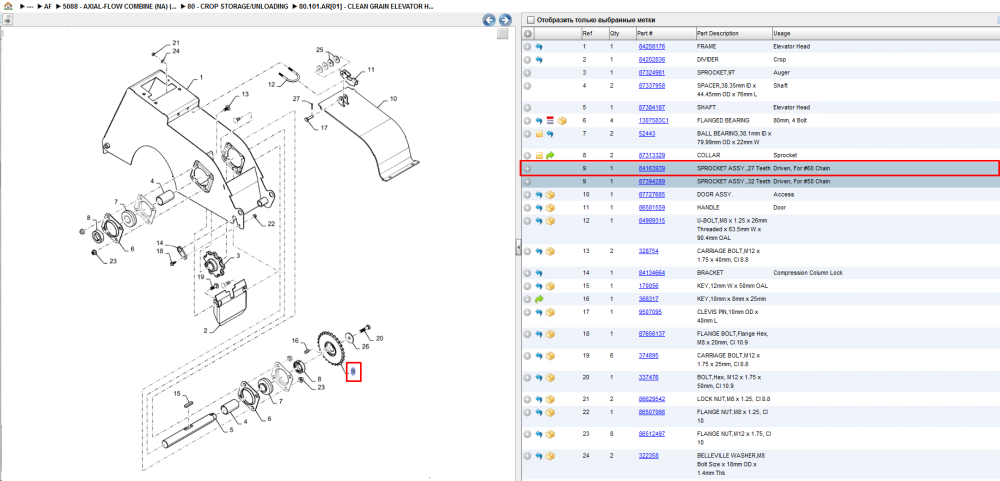The height and width of the screenshot is (481, 1000).
Task: Open part number 84202836 link
Action: tap(651, 59)
